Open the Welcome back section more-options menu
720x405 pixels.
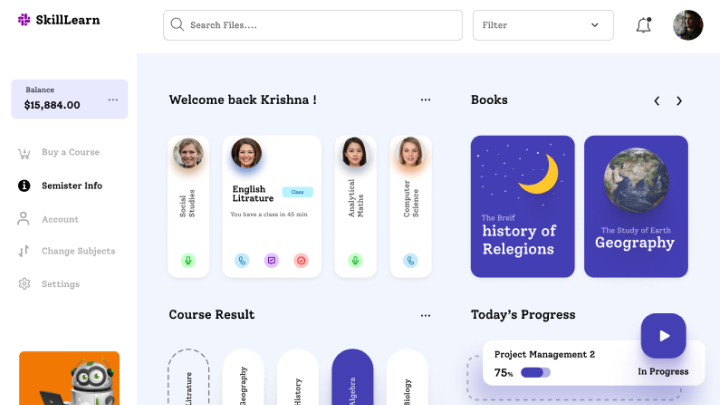pos(426,100)
